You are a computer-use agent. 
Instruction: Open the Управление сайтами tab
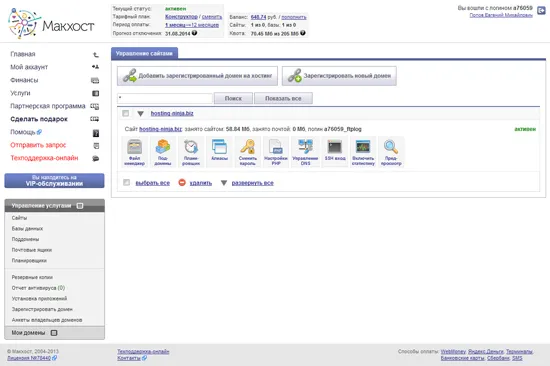[144, 53]
